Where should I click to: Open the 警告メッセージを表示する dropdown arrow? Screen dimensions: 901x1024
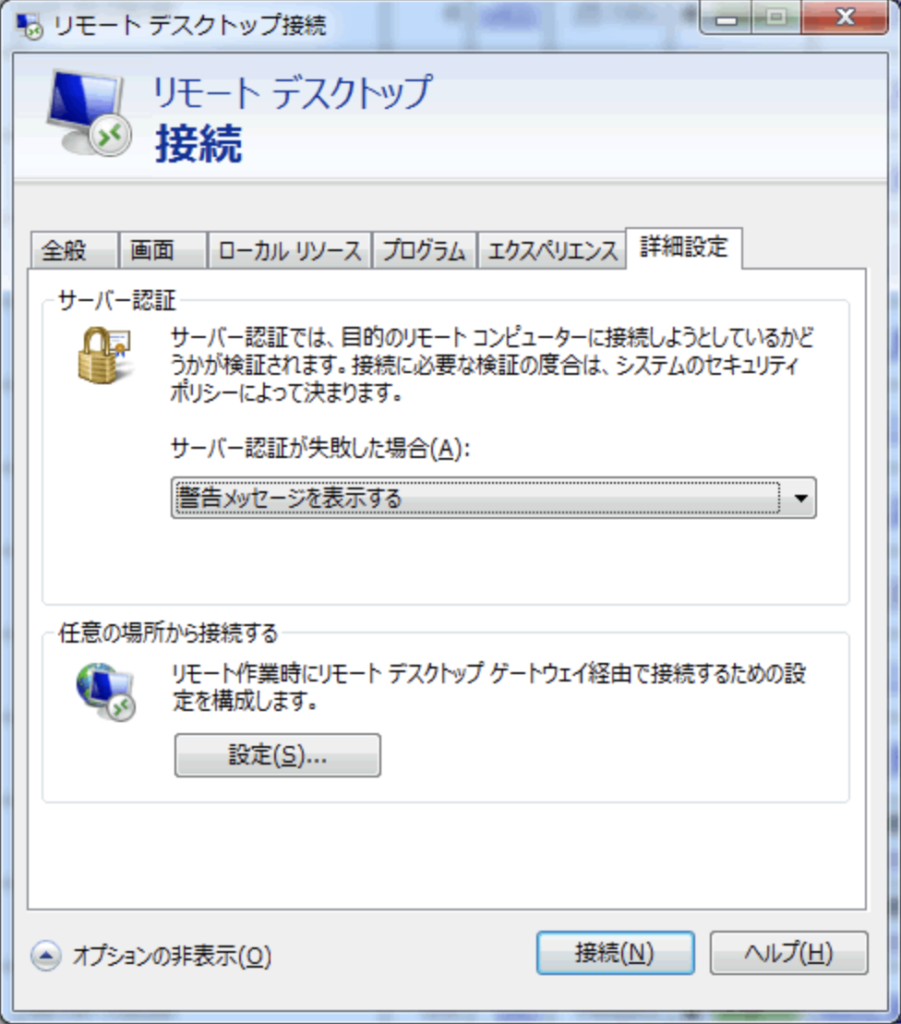800,498
